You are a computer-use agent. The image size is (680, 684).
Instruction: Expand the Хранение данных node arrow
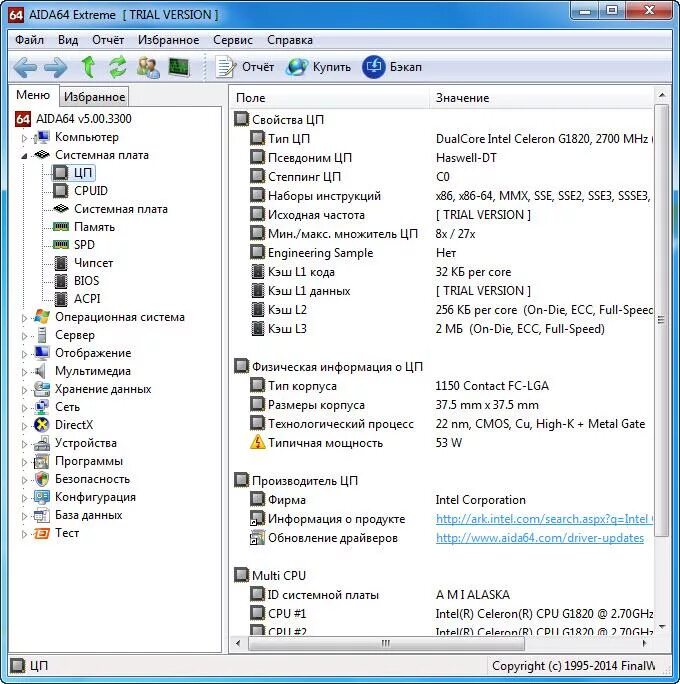24,390
